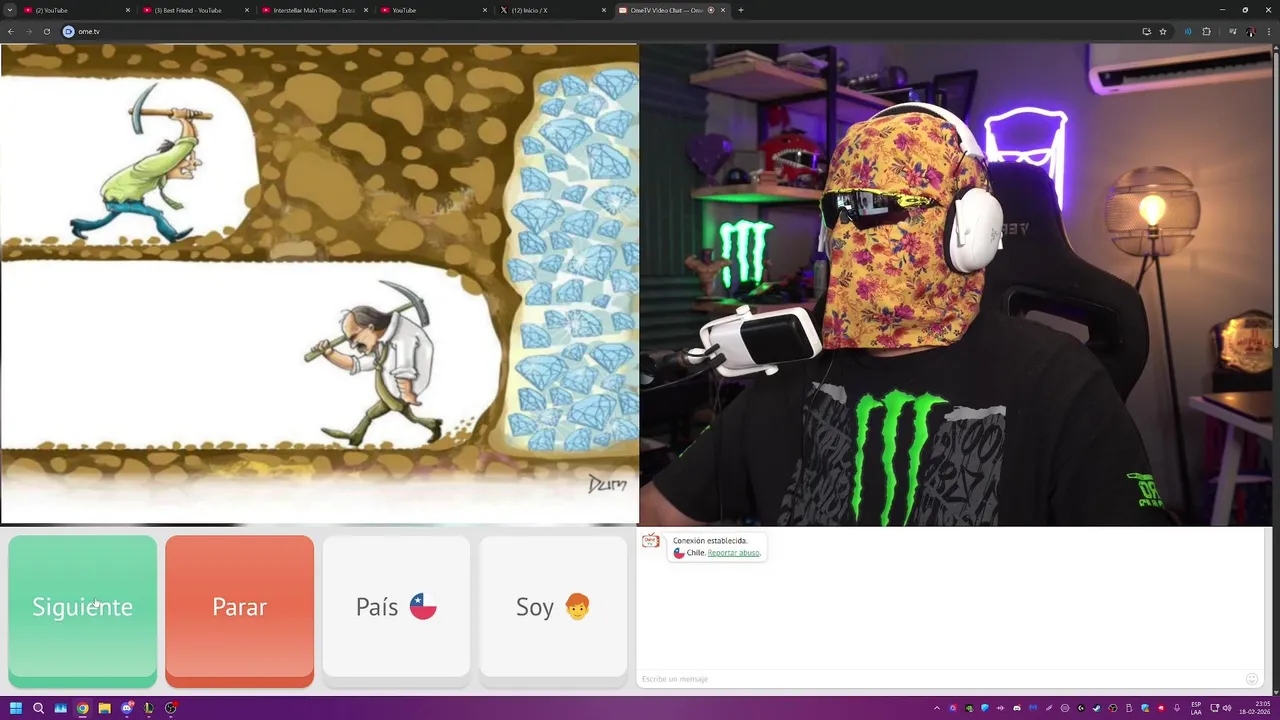Click the Reportar abuso link

[733, 553]
